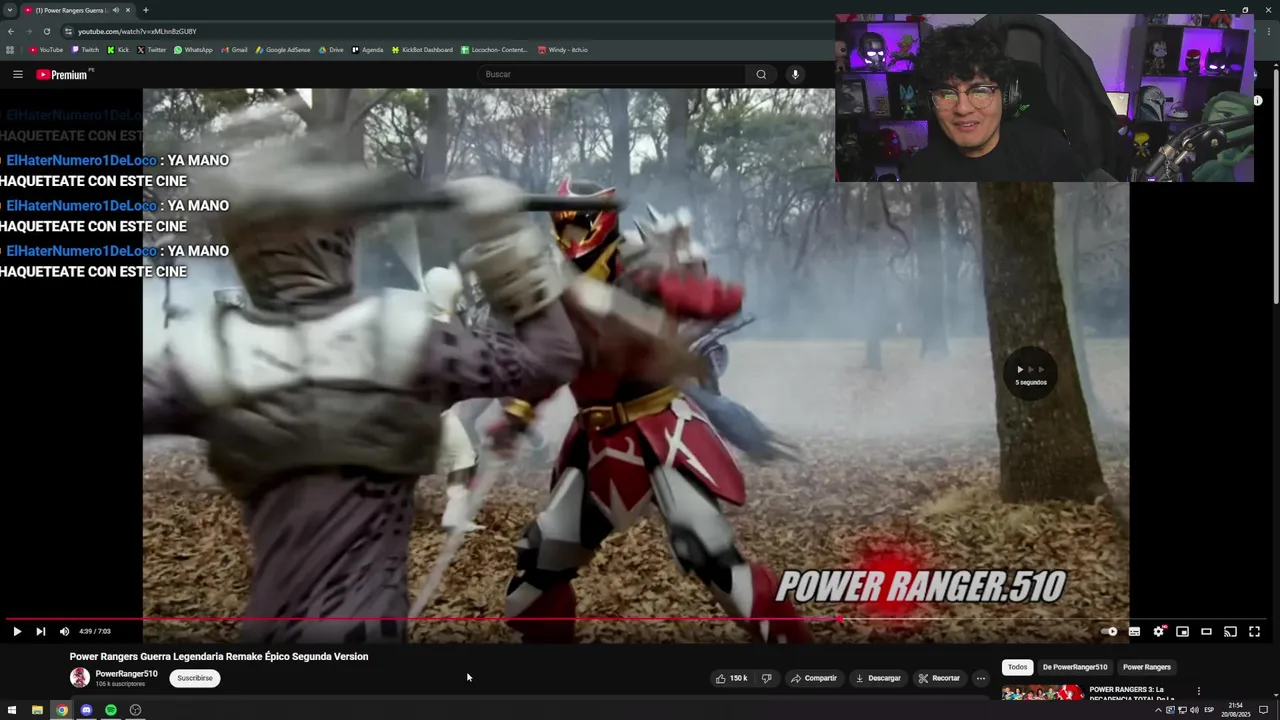This screenshot has width=1280, height=720.
Task: Like the video with 150 k likes
Action: click(x=731, y=678)
